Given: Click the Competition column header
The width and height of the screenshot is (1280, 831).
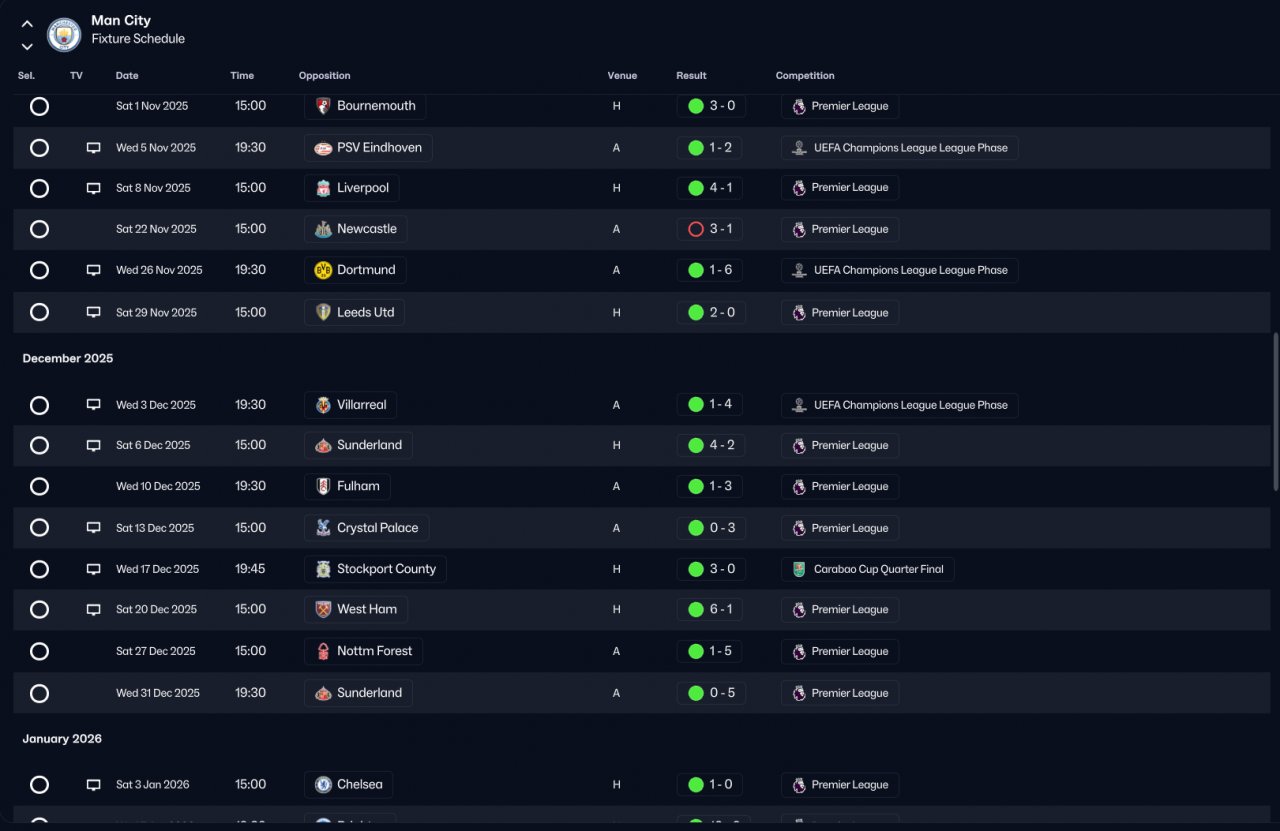Looking at the screenshot, I should [x=805, y=76].
